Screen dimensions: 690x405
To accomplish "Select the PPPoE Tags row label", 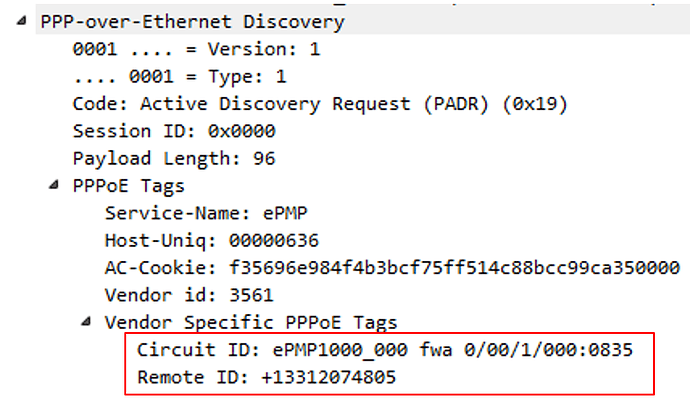I will (x=128, y=186).
